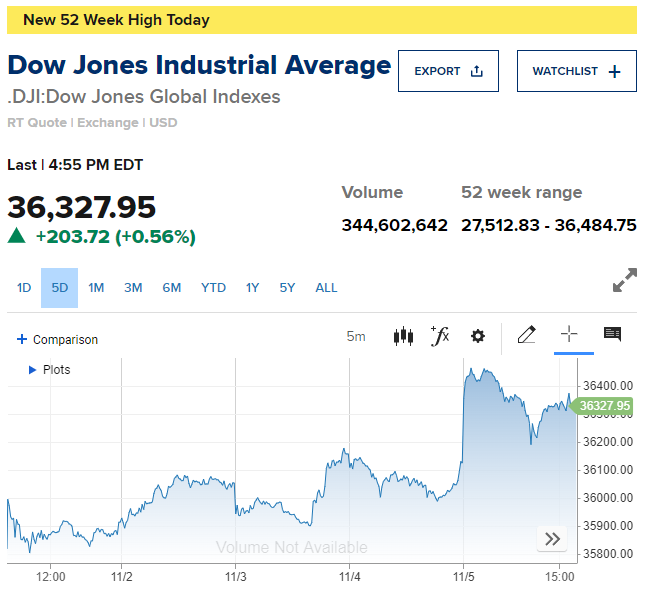Click the 11/5 date marker on axis

[x=464, y=577]
